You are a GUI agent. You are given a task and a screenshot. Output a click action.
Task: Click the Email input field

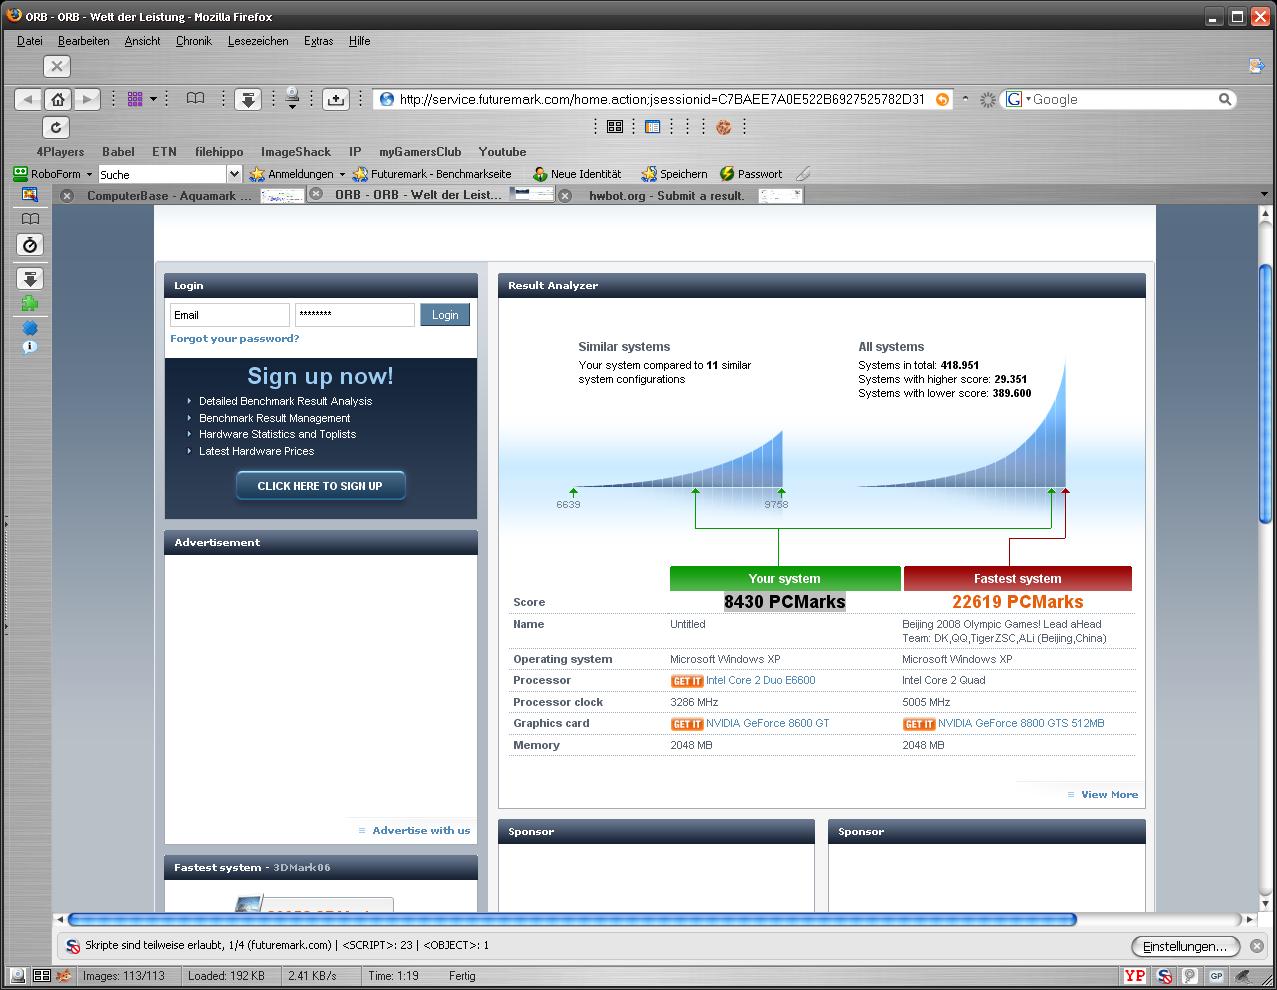(x=229, y=315)
